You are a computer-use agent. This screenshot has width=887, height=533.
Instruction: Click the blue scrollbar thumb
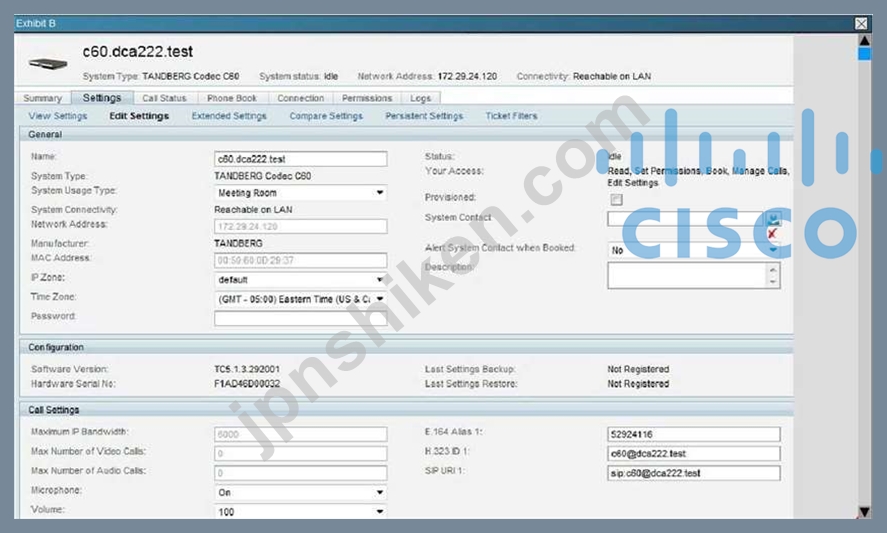[x=864, y=54]
